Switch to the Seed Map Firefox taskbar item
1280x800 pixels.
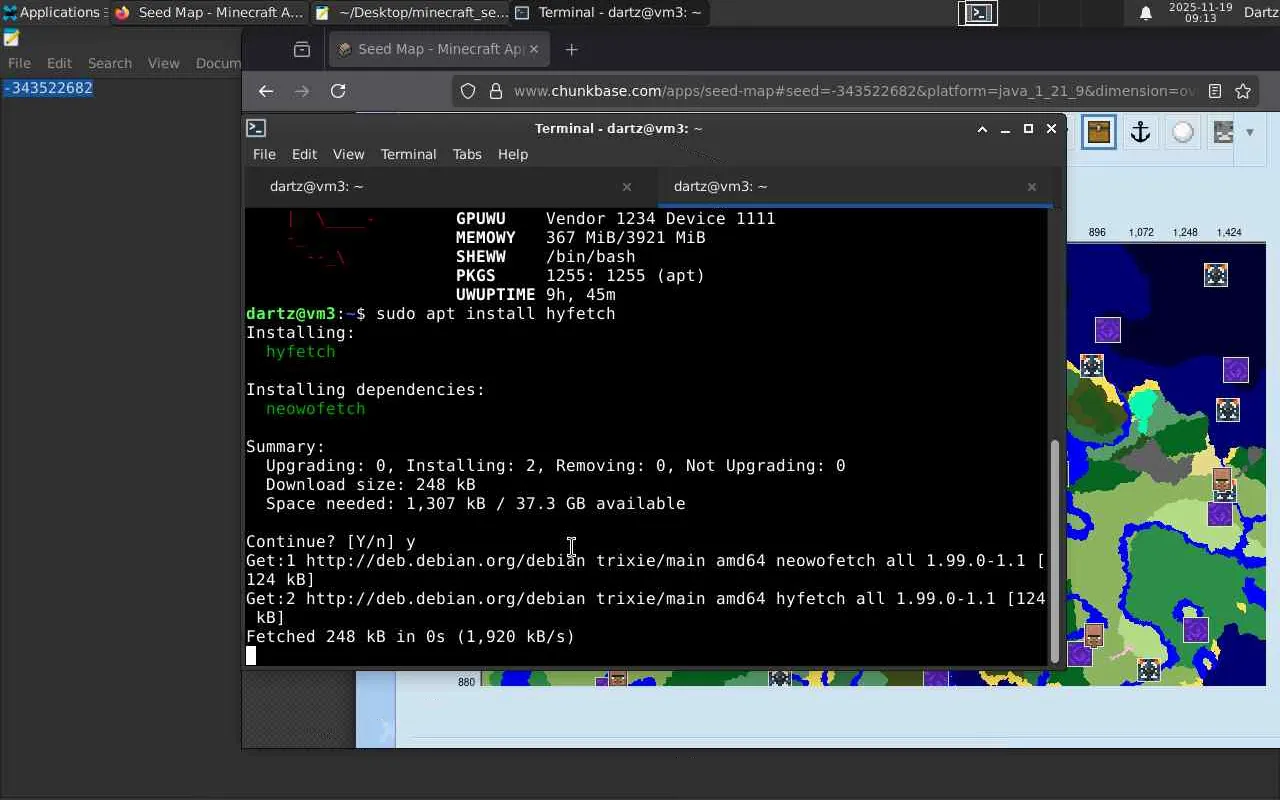tap(208, 12)
